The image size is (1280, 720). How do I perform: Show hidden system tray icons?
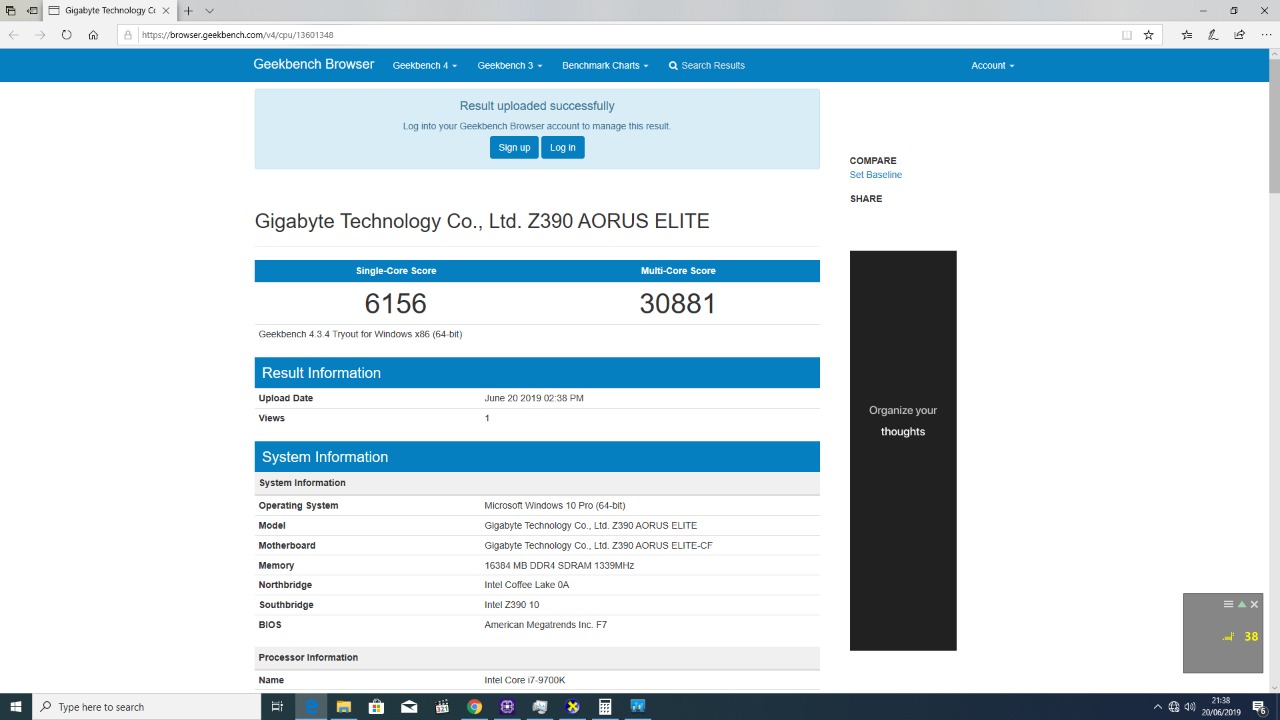1158,707
